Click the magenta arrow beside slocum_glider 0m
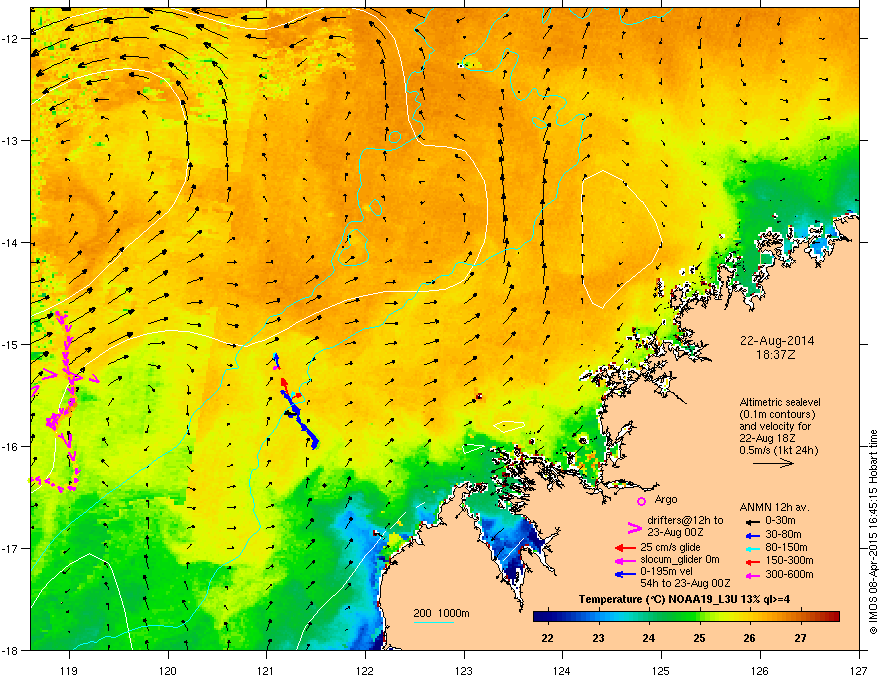 pos(625,561)
